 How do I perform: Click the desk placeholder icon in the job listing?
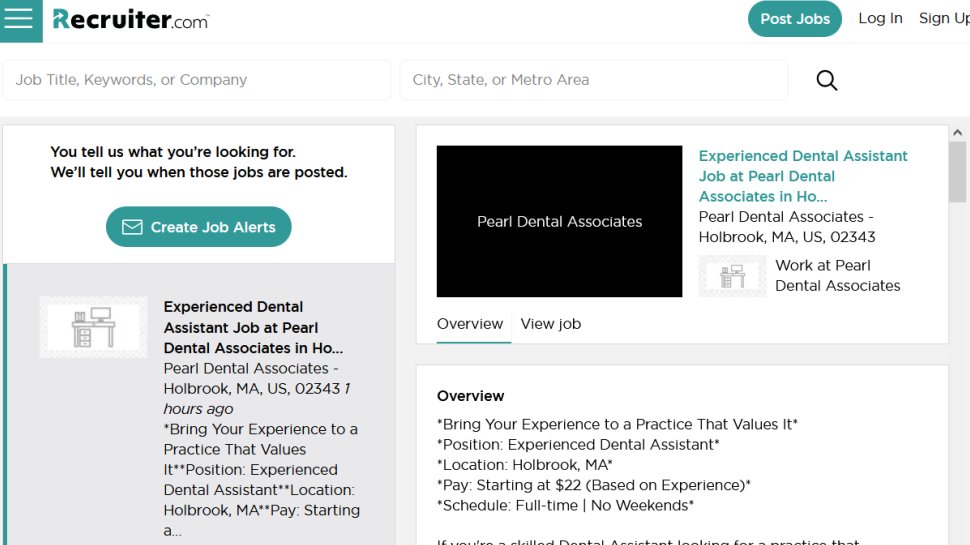93,327
